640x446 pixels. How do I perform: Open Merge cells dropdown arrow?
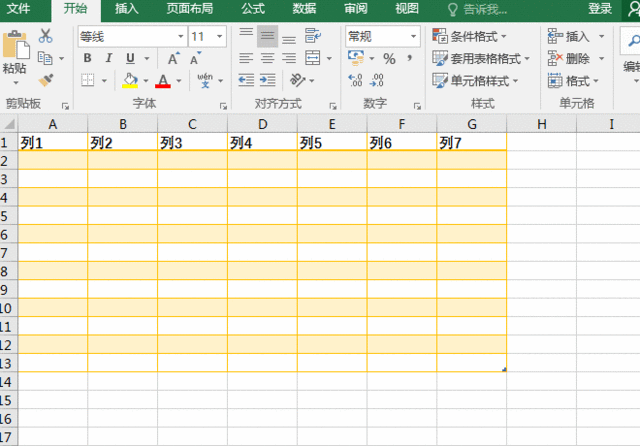pyautogui.click(x=329, y=59)
